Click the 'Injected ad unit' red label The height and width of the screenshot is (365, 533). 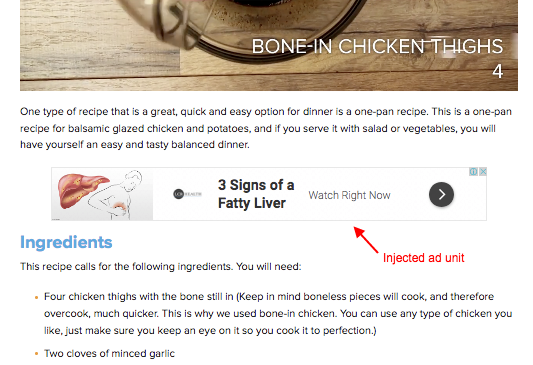[x=424, y=258]
